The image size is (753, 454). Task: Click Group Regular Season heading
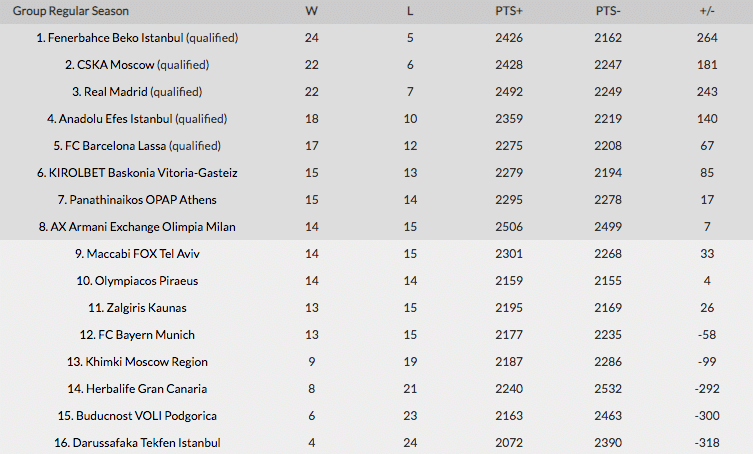[71, 11]
